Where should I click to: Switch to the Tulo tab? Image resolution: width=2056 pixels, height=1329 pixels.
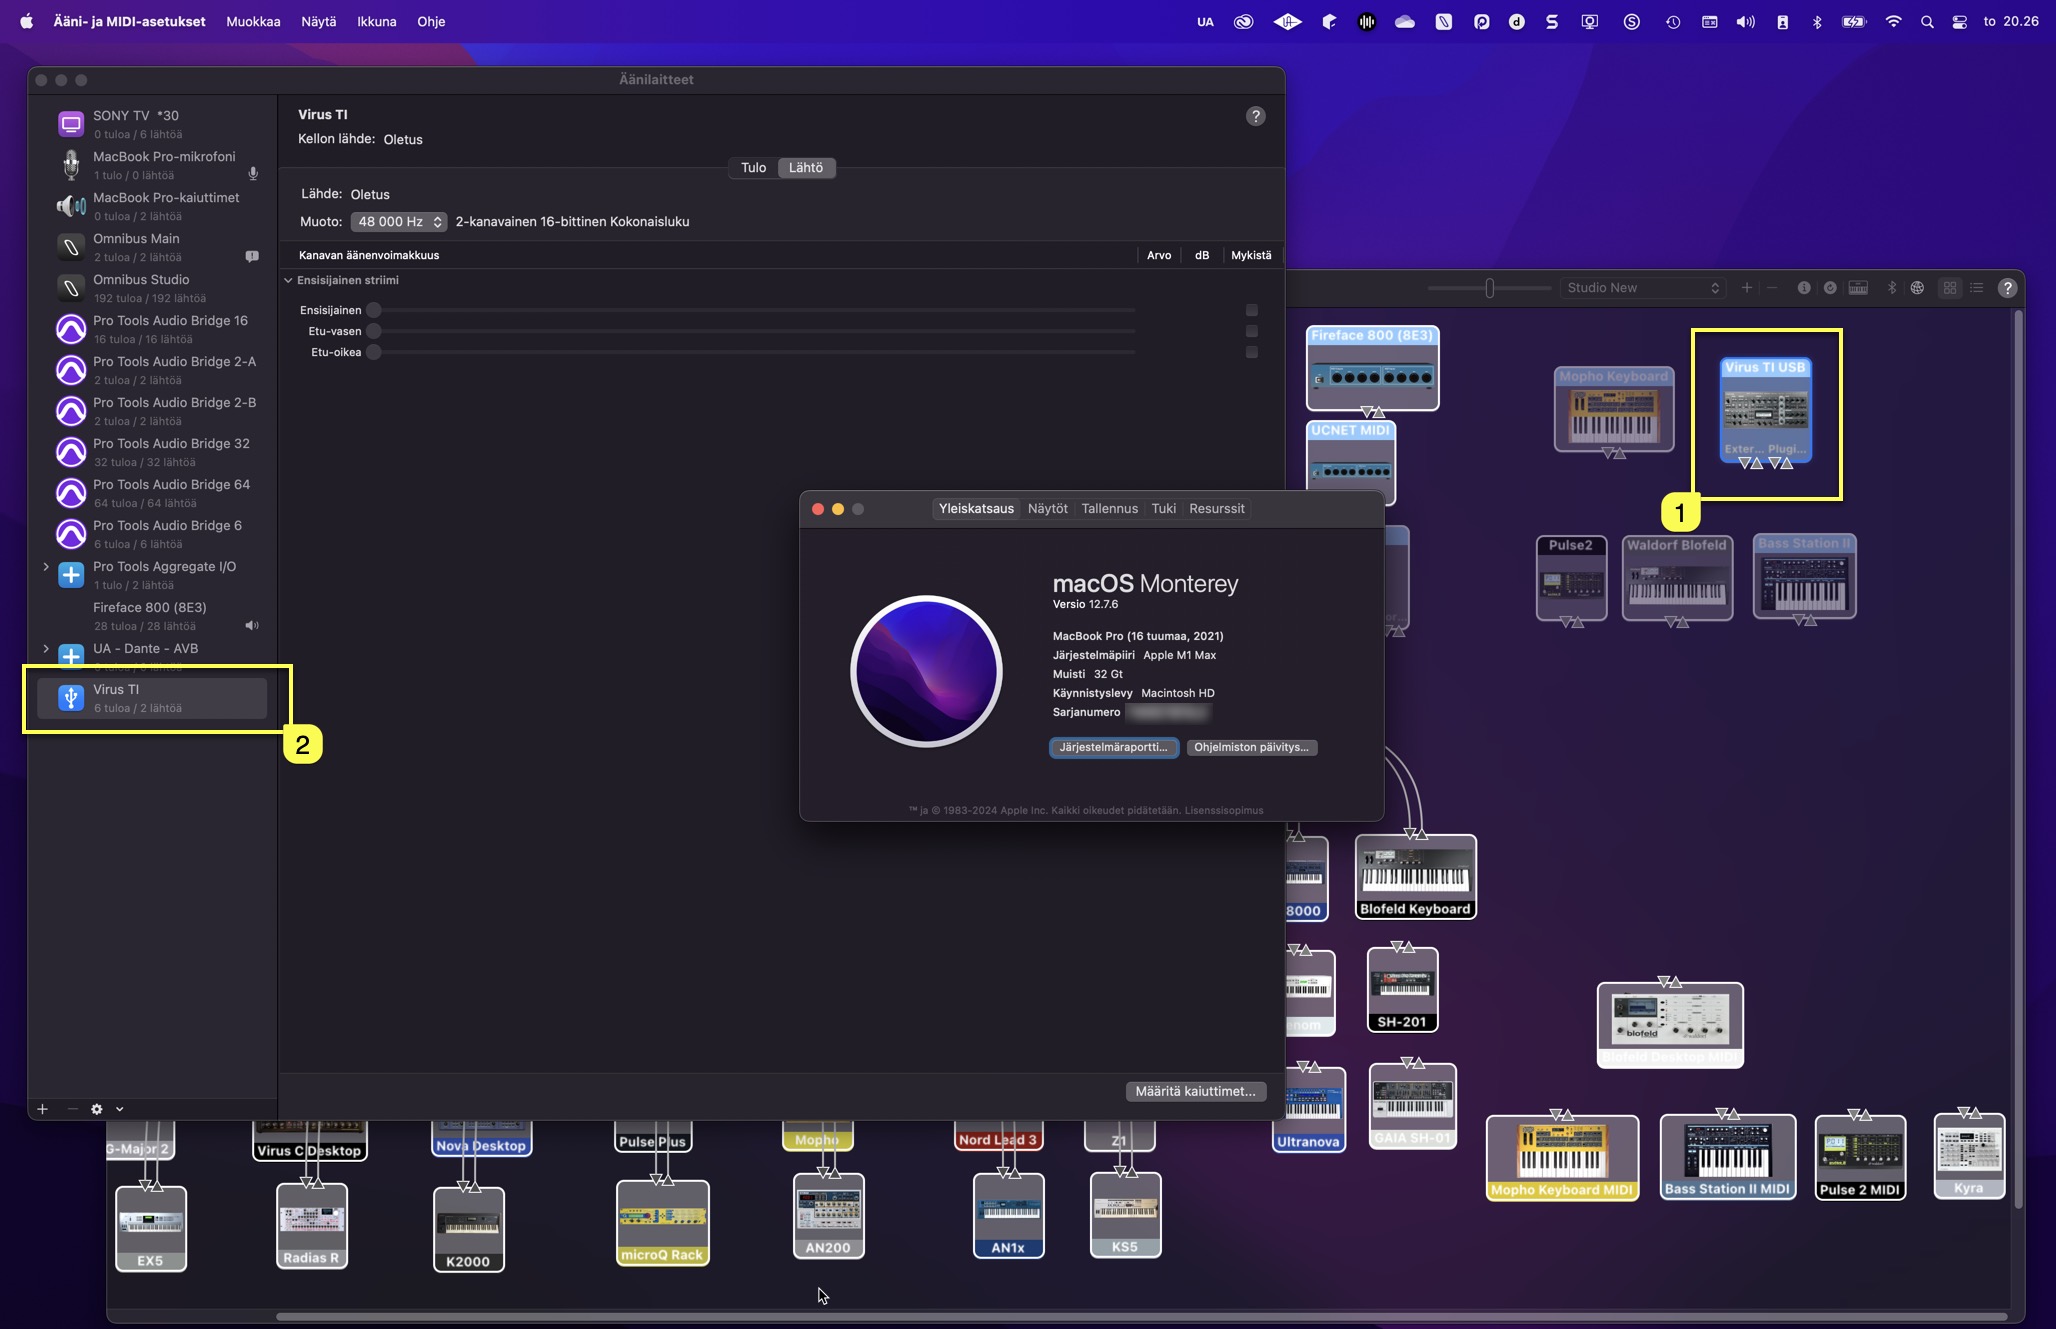click(x=753, y=167)
